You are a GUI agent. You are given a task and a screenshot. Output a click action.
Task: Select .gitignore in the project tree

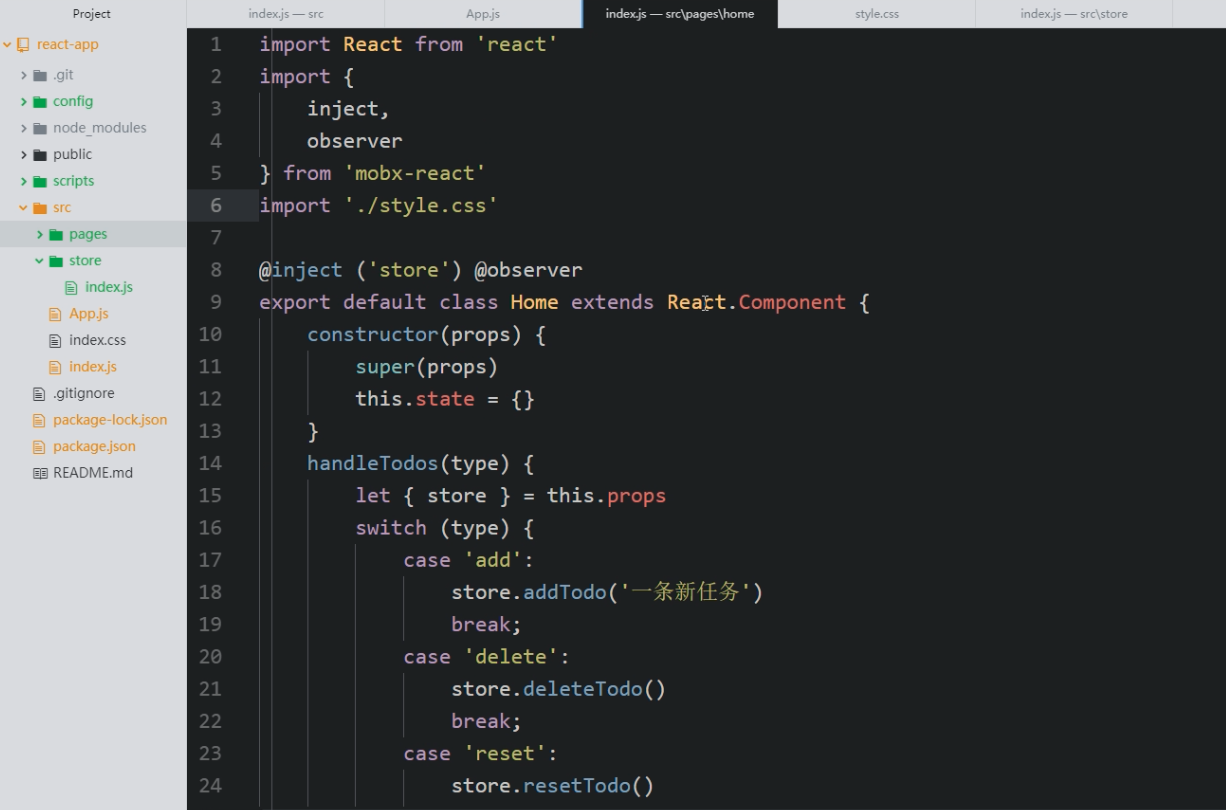pos(84,394)
